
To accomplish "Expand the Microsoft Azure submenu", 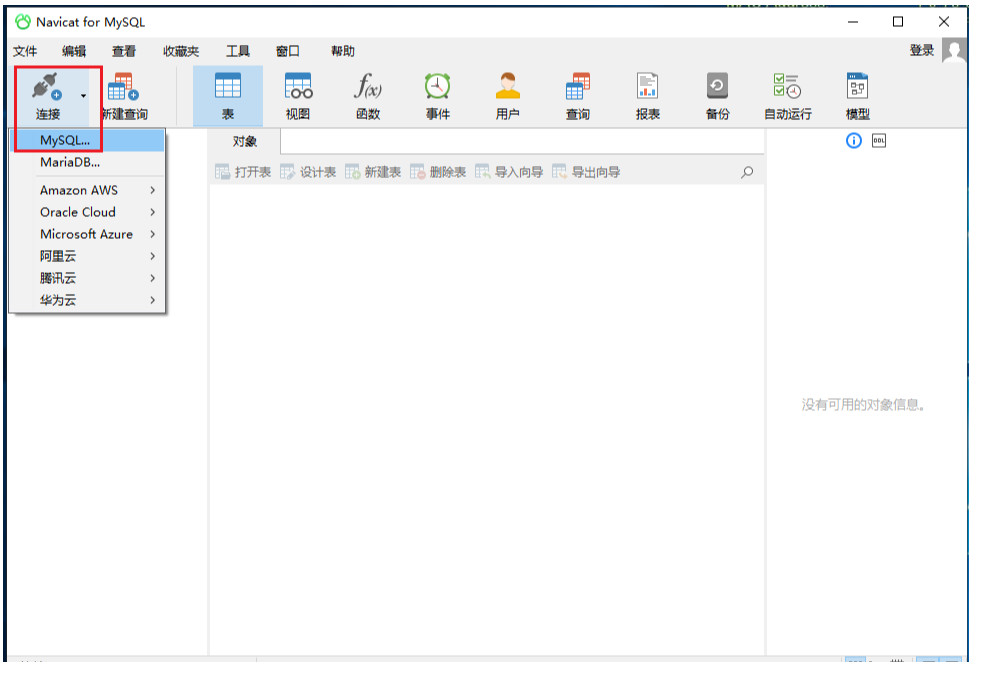I will coord(89,234).
